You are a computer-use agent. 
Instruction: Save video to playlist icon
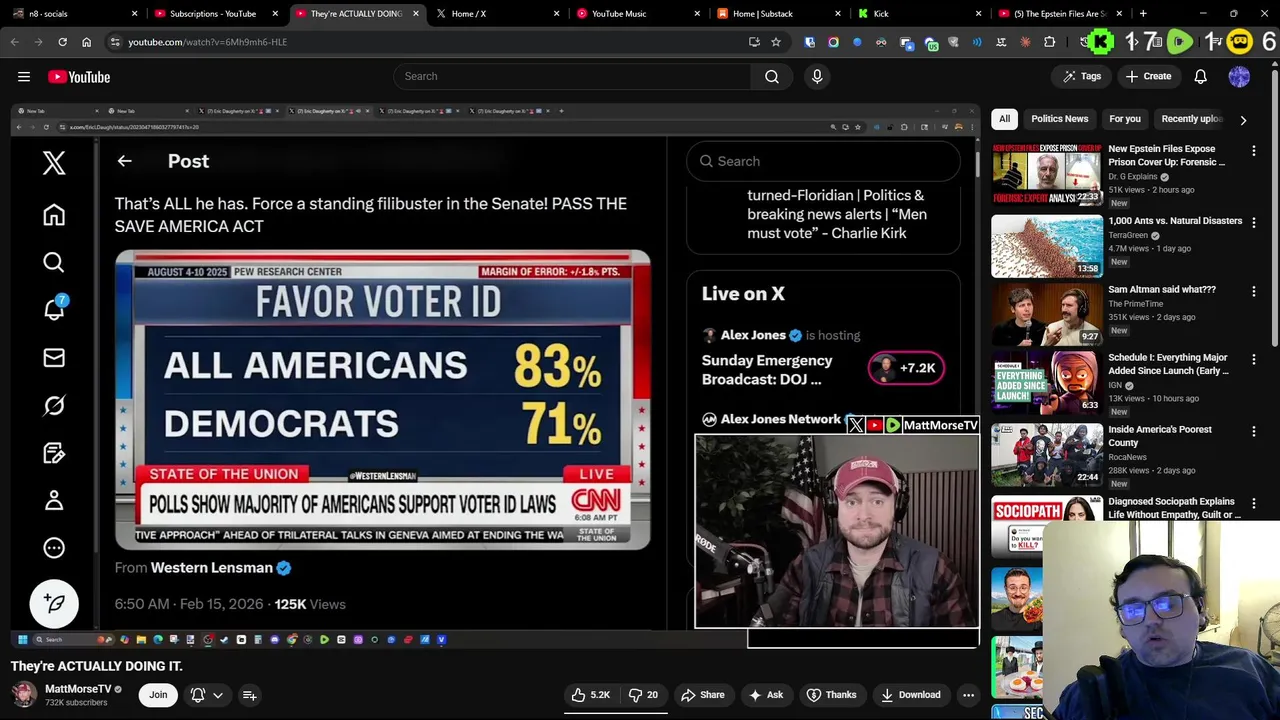coord(250,695)
